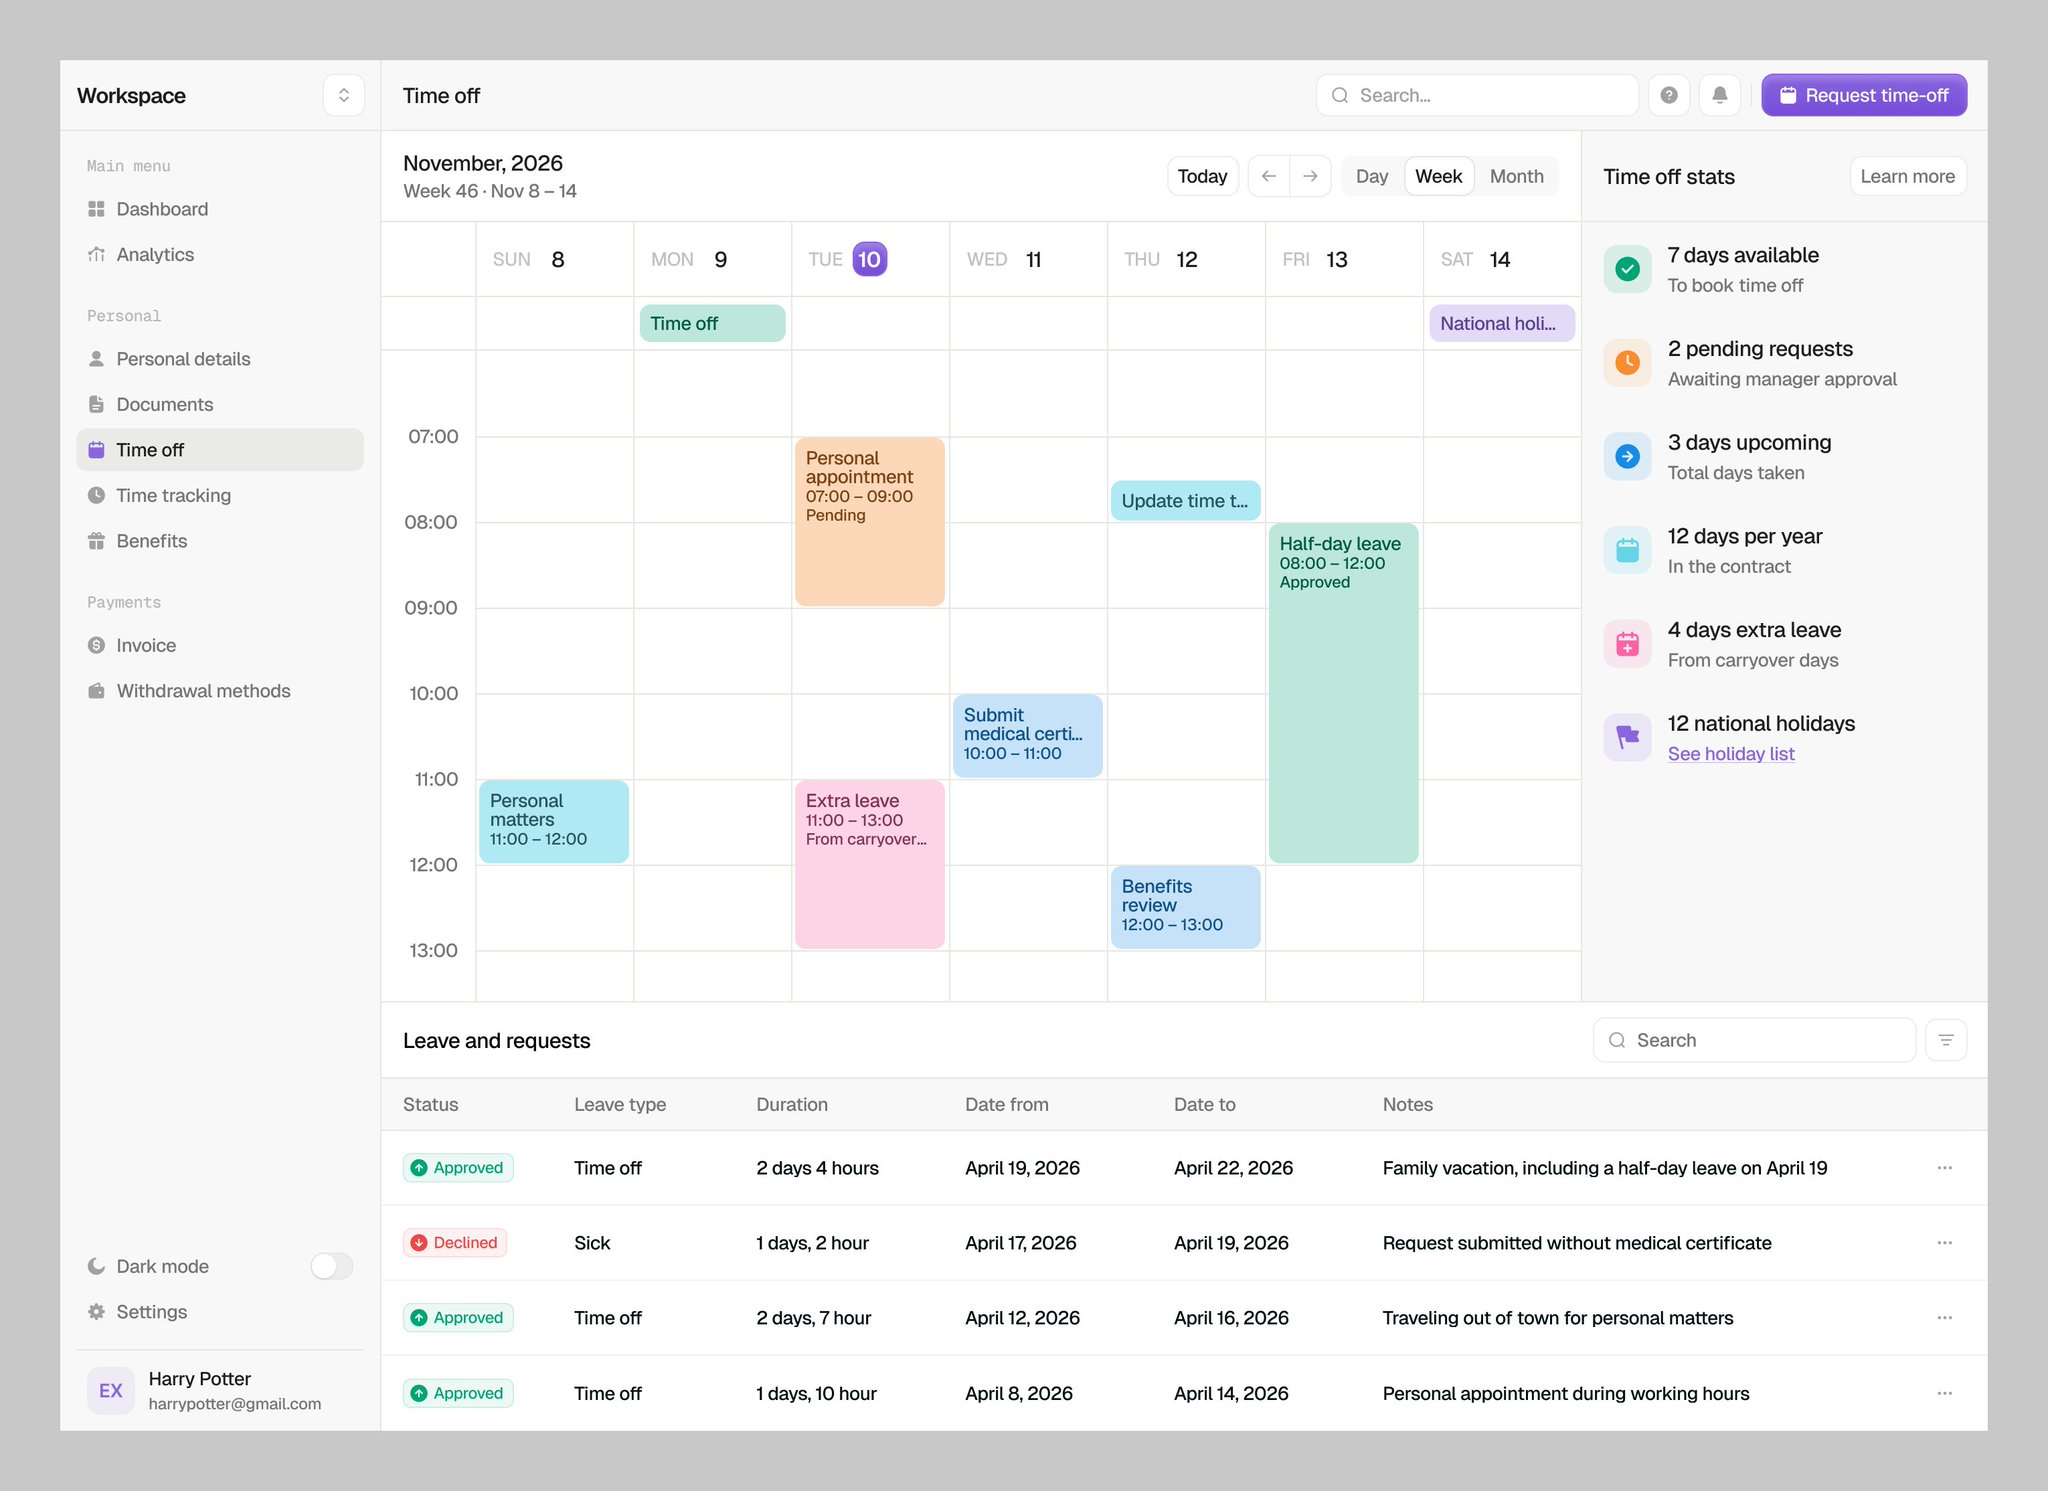Go to next week arrow

click(1310, 176)
